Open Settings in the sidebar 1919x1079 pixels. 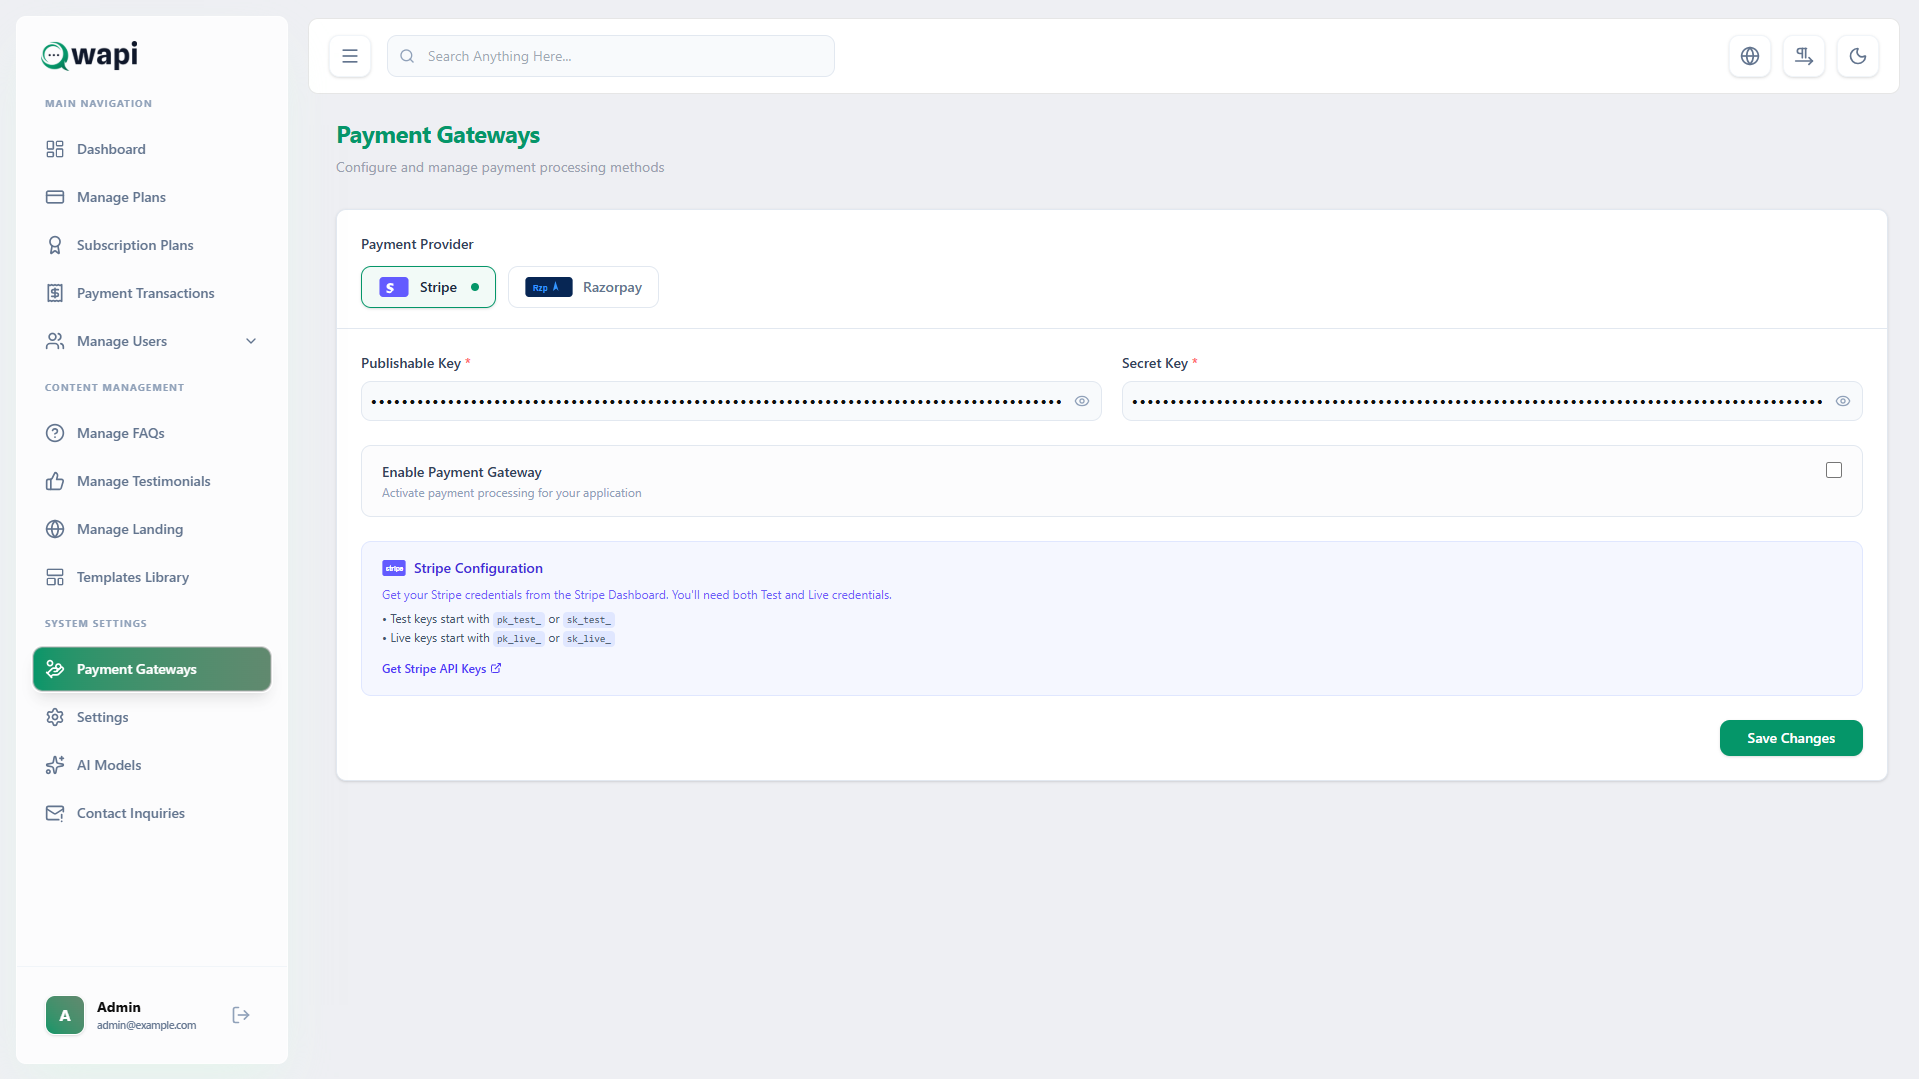tap(102, 717)
